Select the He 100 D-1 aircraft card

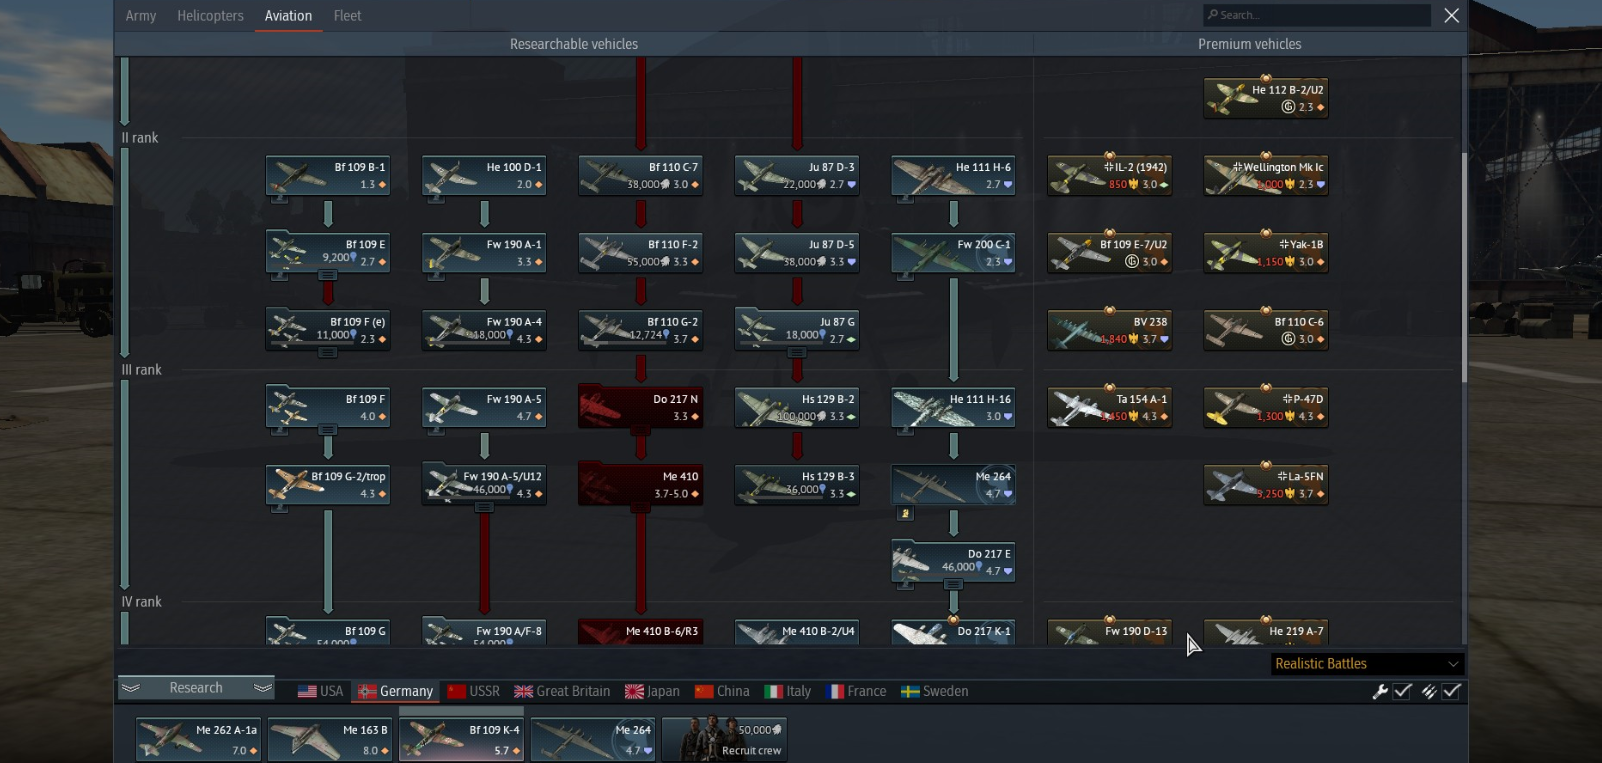click(484, 176)
